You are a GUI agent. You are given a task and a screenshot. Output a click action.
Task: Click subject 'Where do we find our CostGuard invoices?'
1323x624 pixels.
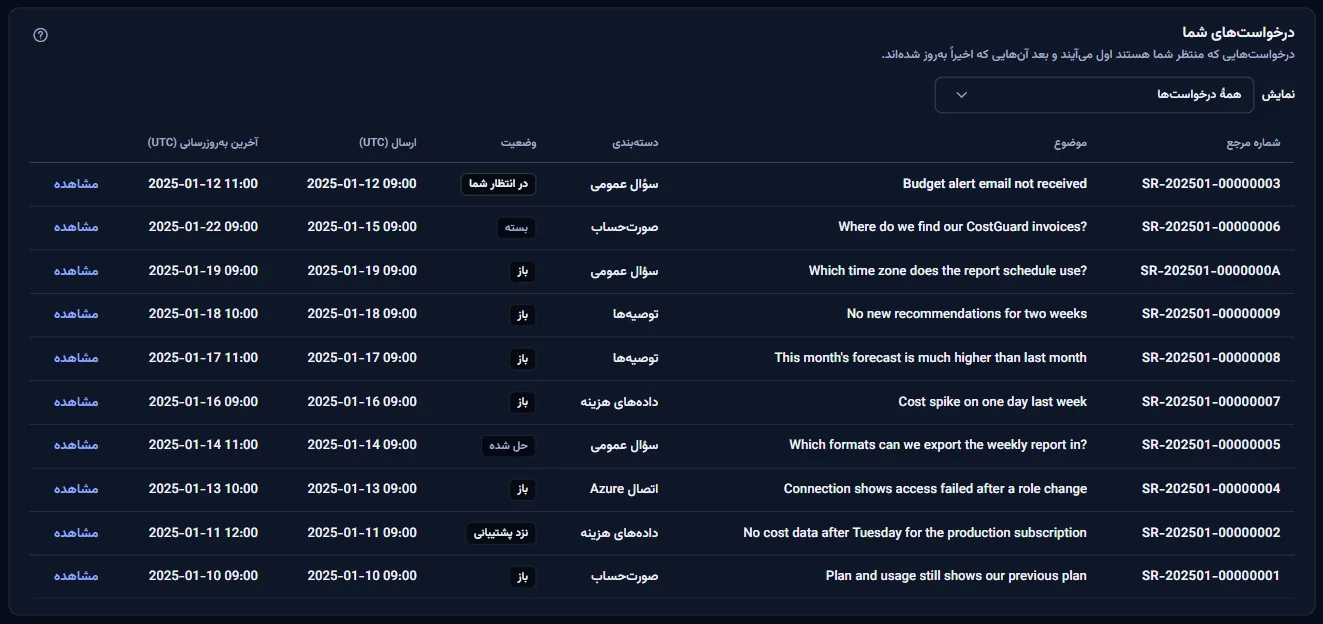pos(963,227)
